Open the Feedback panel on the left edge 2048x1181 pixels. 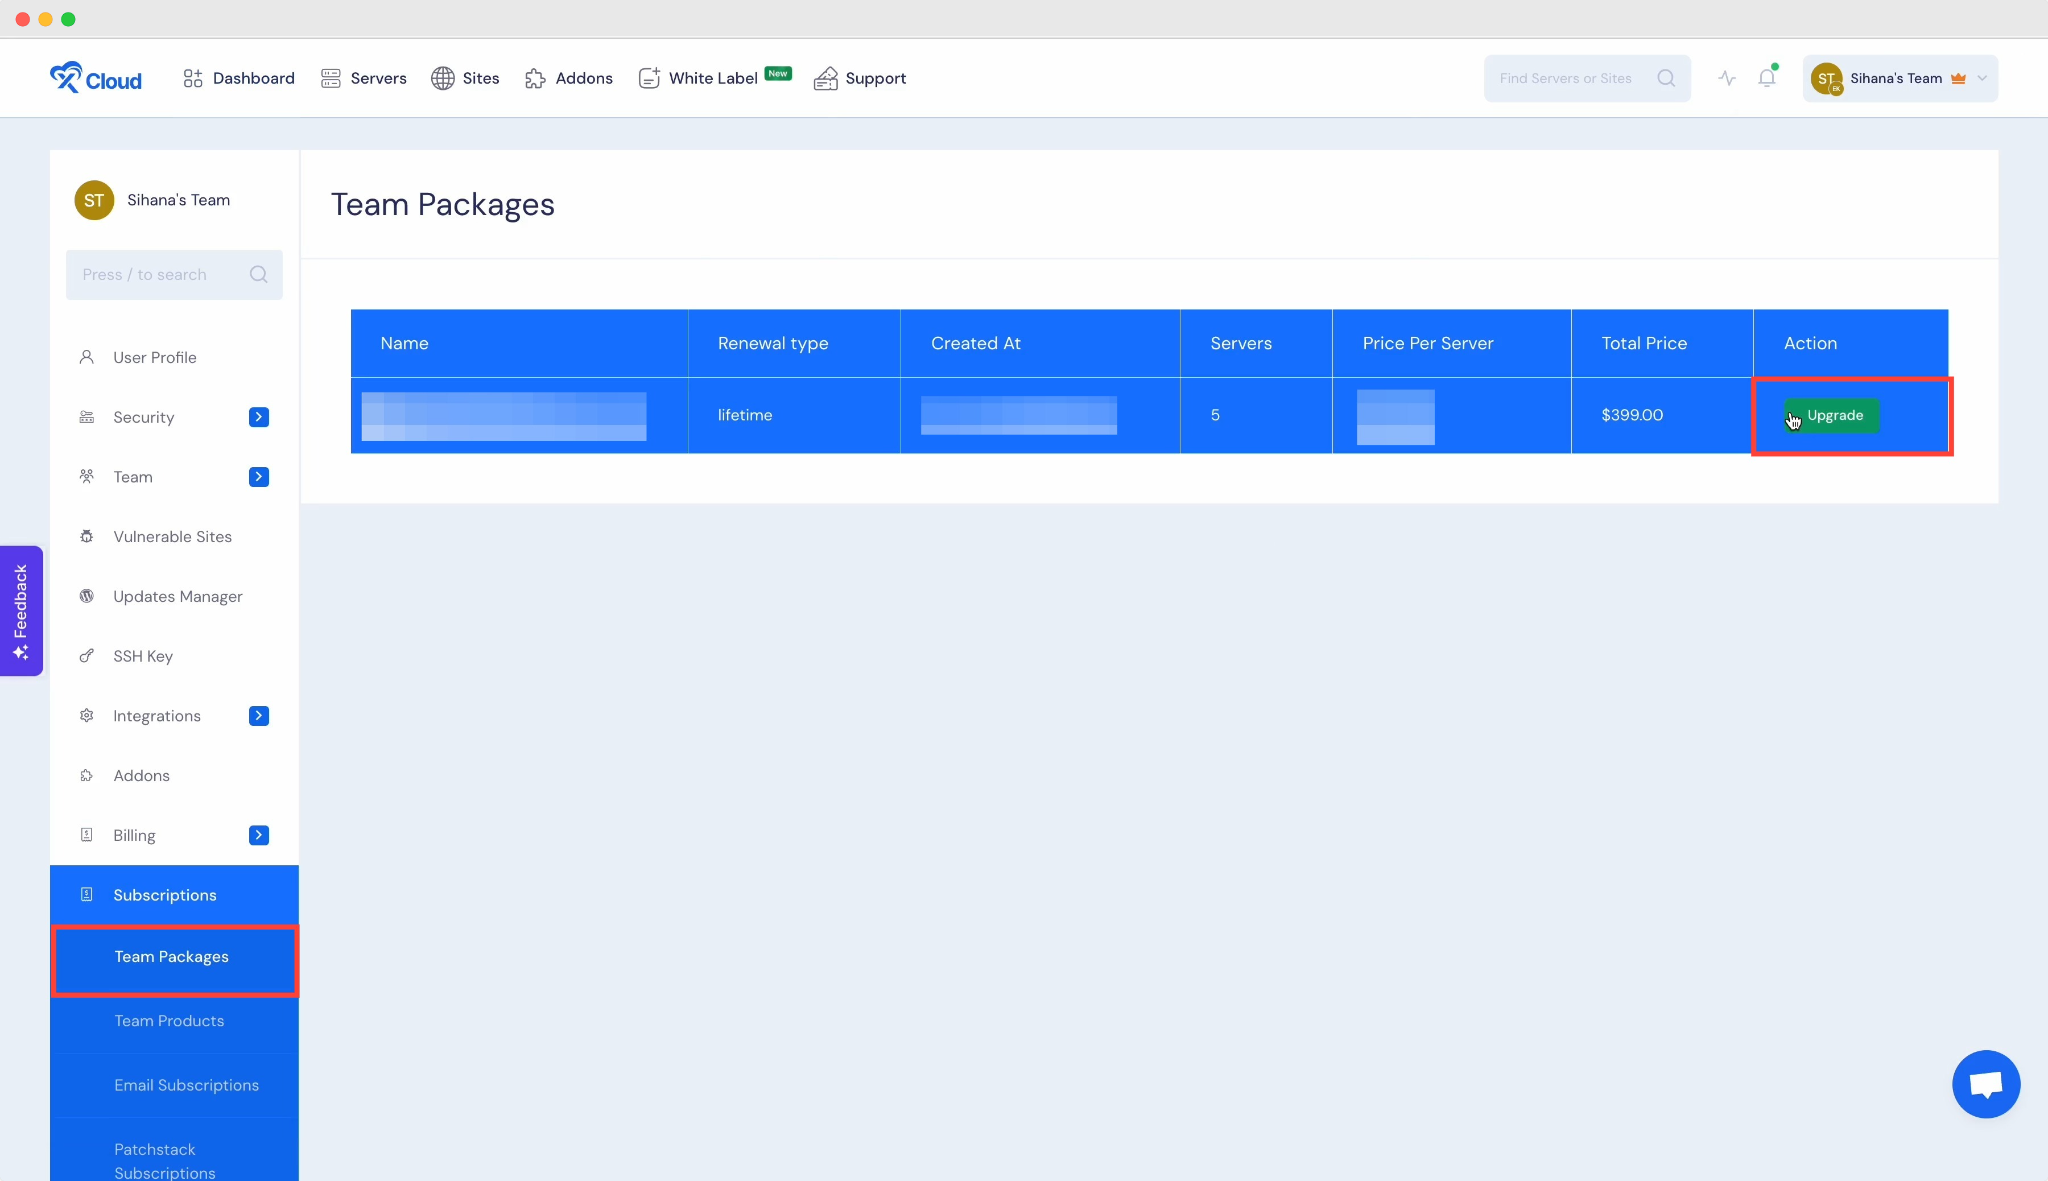21,610
